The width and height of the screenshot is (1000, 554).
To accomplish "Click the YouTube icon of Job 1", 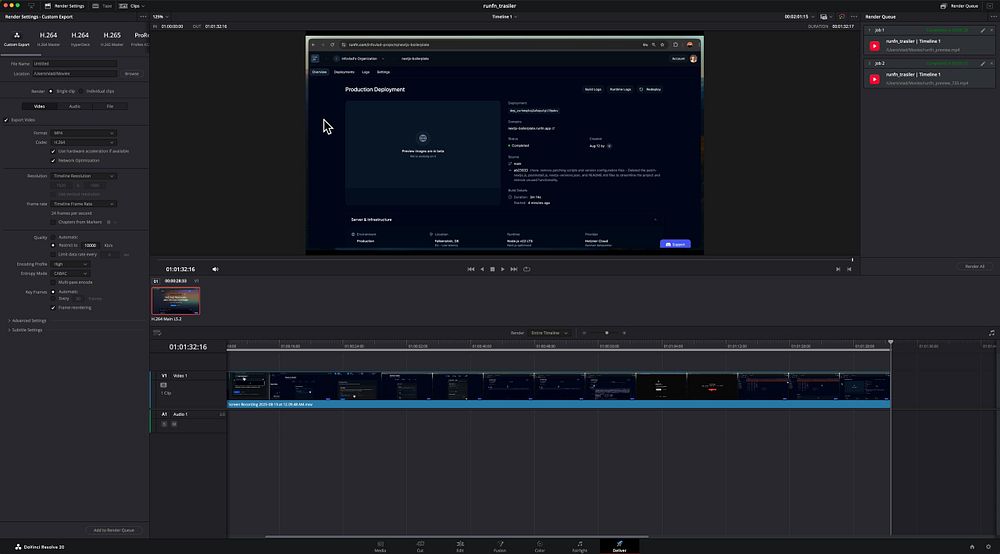I will coord(874,46).
